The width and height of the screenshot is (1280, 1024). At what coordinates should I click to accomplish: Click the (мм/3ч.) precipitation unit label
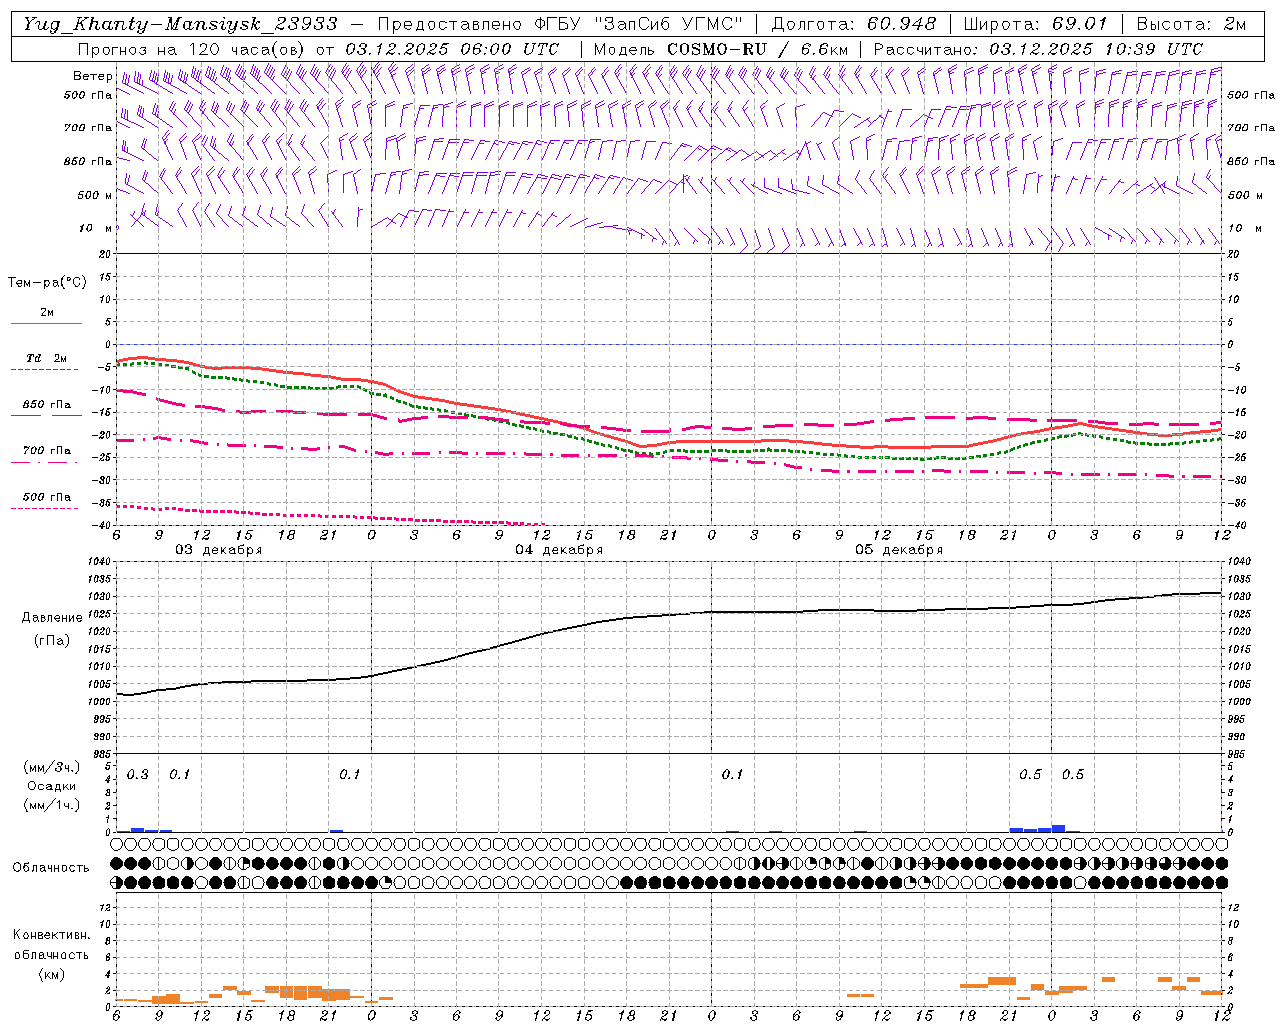(x=52, y=768)
